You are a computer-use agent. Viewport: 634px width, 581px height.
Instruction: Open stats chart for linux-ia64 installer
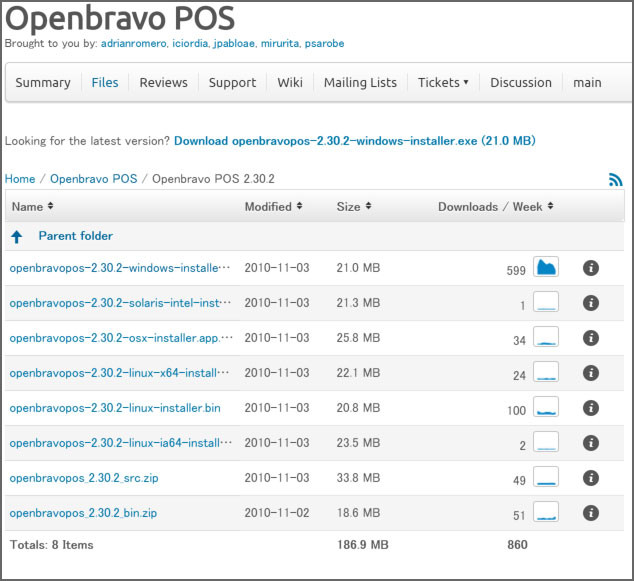546,442
